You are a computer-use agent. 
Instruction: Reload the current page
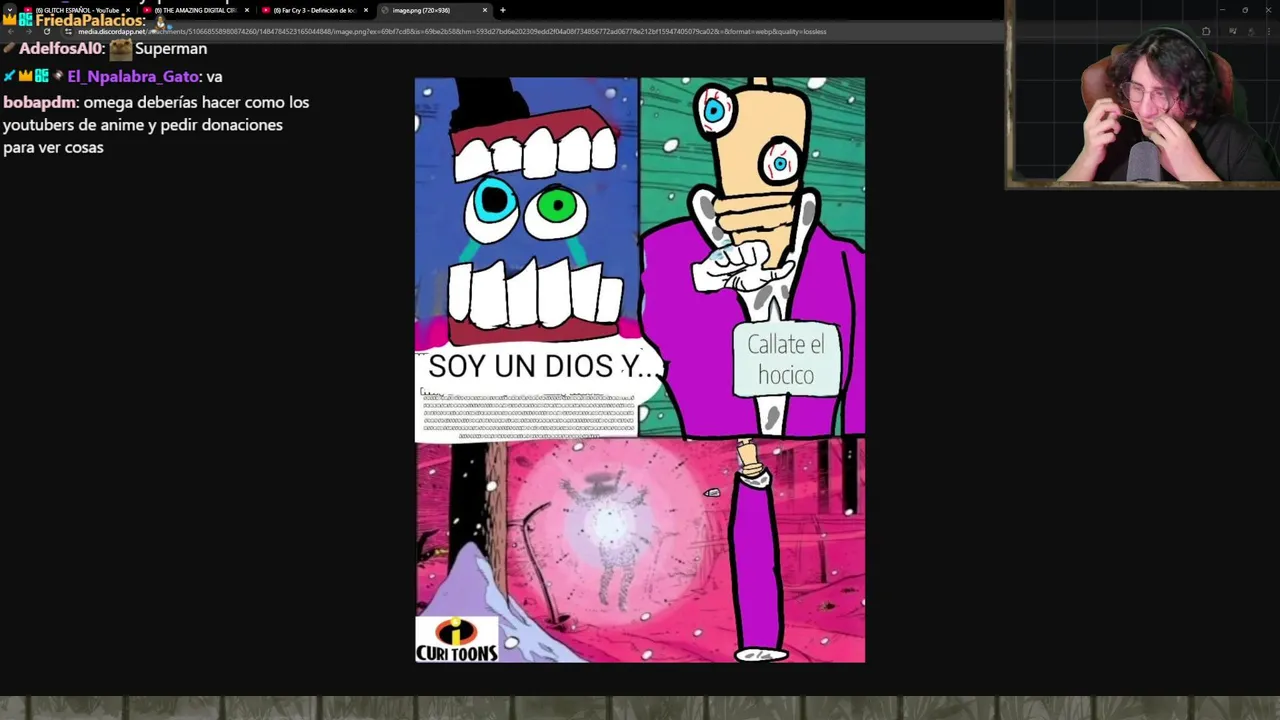coord(46,31)
